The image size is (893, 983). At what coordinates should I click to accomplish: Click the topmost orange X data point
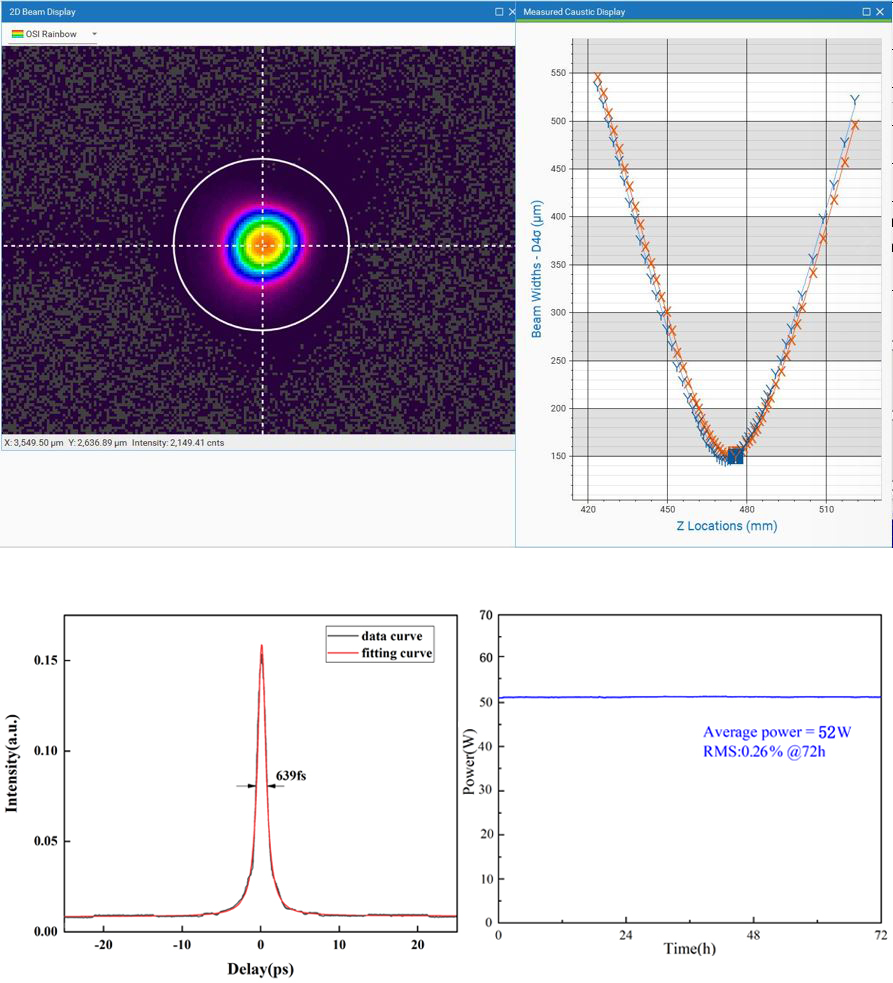tap(597, 77)
